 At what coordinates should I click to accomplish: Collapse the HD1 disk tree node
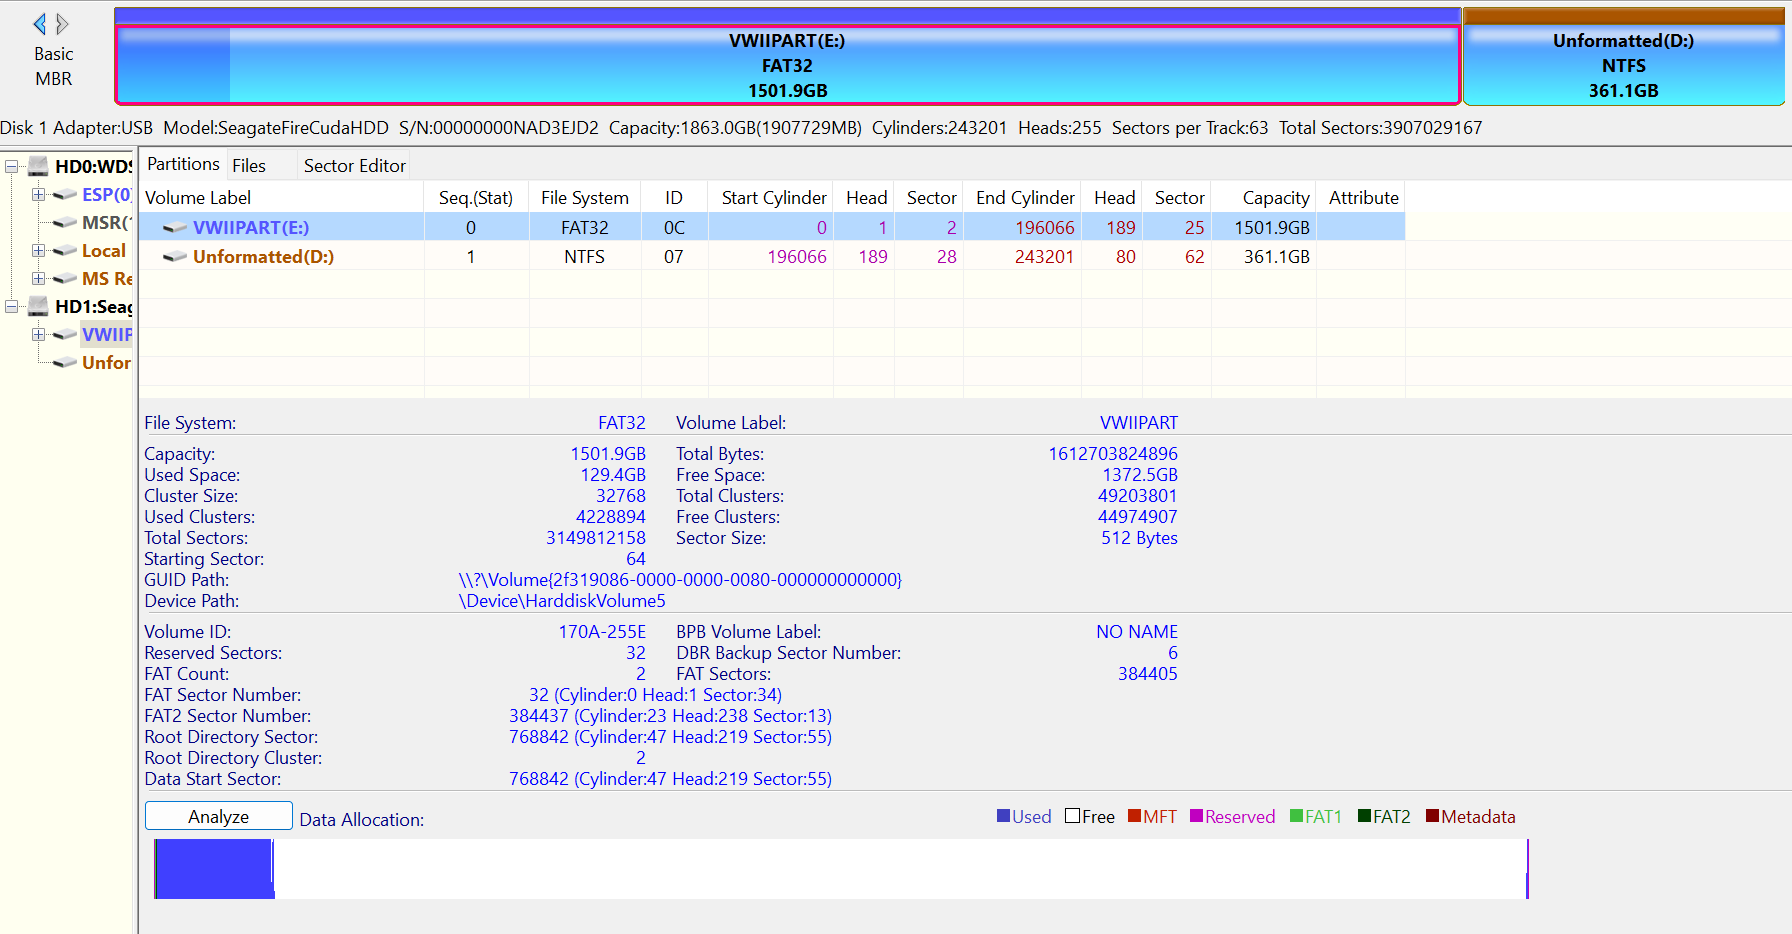point(12,306)
